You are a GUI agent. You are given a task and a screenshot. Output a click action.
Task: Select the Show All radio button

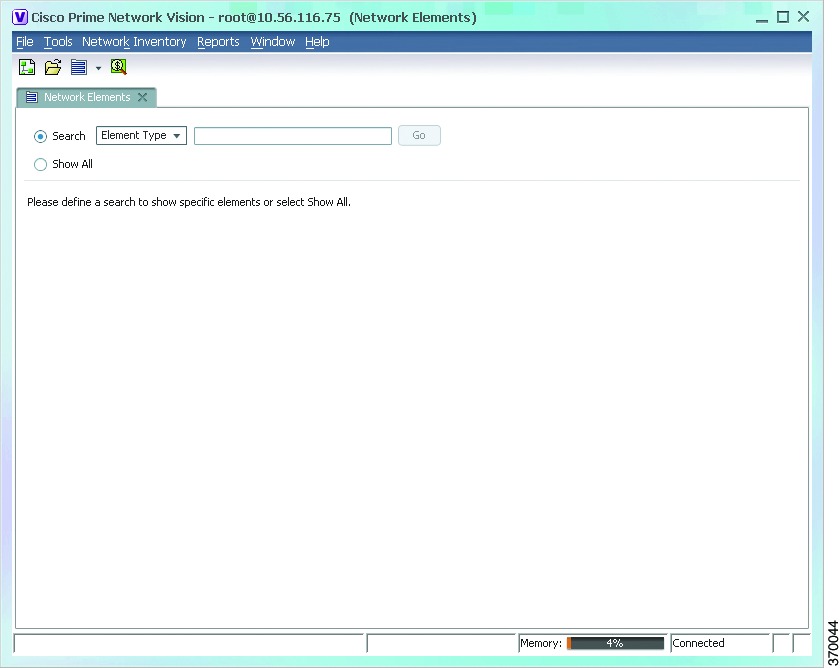[40, 164]
